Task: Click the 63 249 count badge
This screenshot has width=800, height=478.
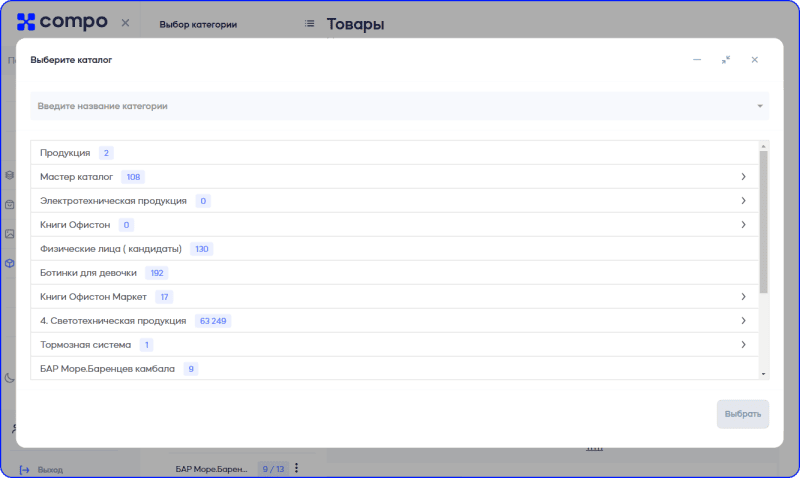Action: pos(213,321)
